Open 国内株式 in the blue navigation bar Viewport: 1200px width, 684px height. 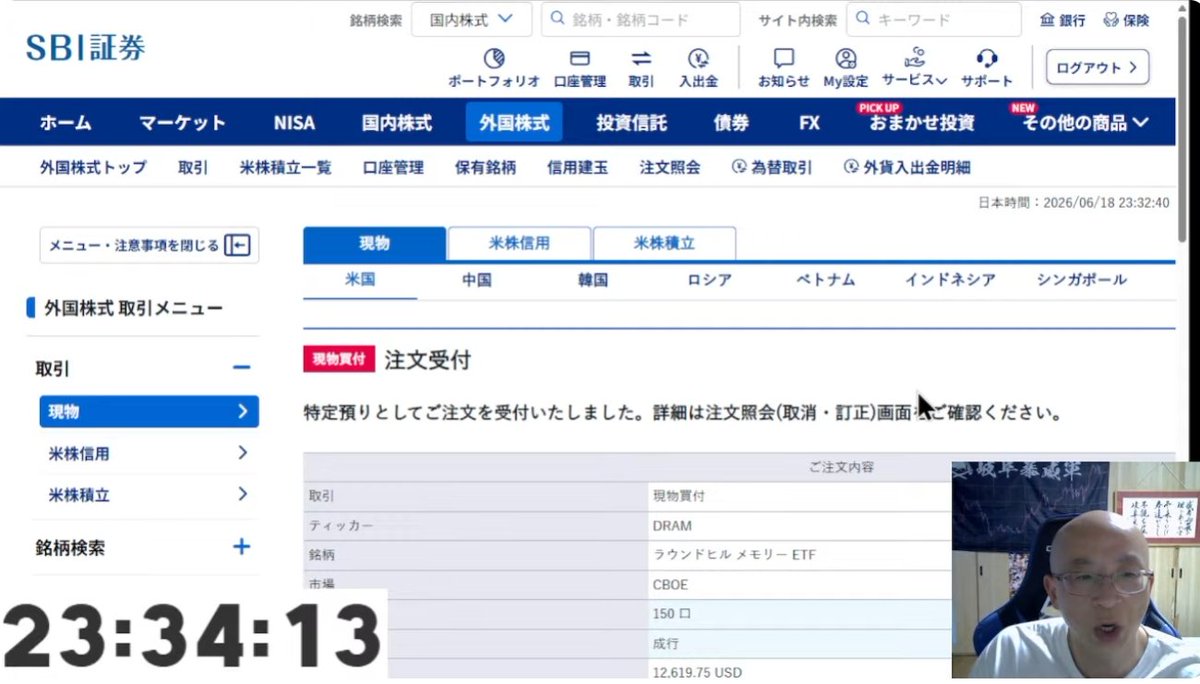pos(397,123)
